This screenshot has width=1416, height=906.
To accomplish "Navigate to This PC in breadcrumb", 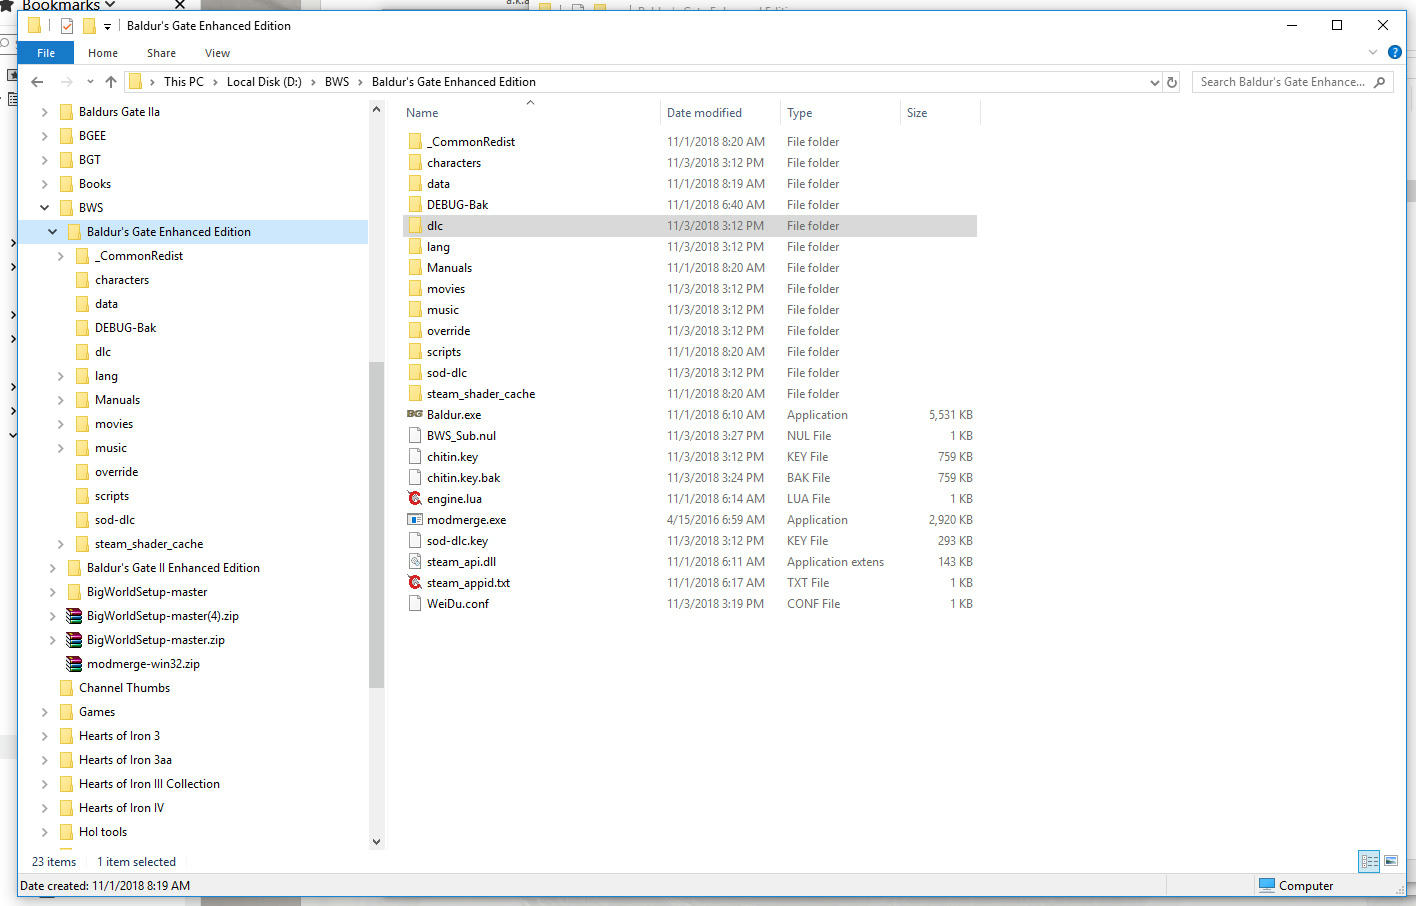I will [184, 82].
